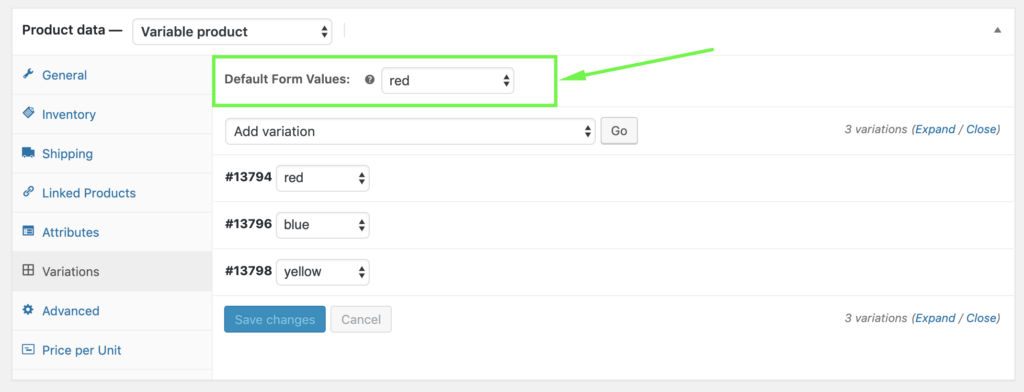Click the Advanced gear icon
Image resolution: width=1024 pixels, height=392 pixels.
pyautogui.click(x=28, y=310)
